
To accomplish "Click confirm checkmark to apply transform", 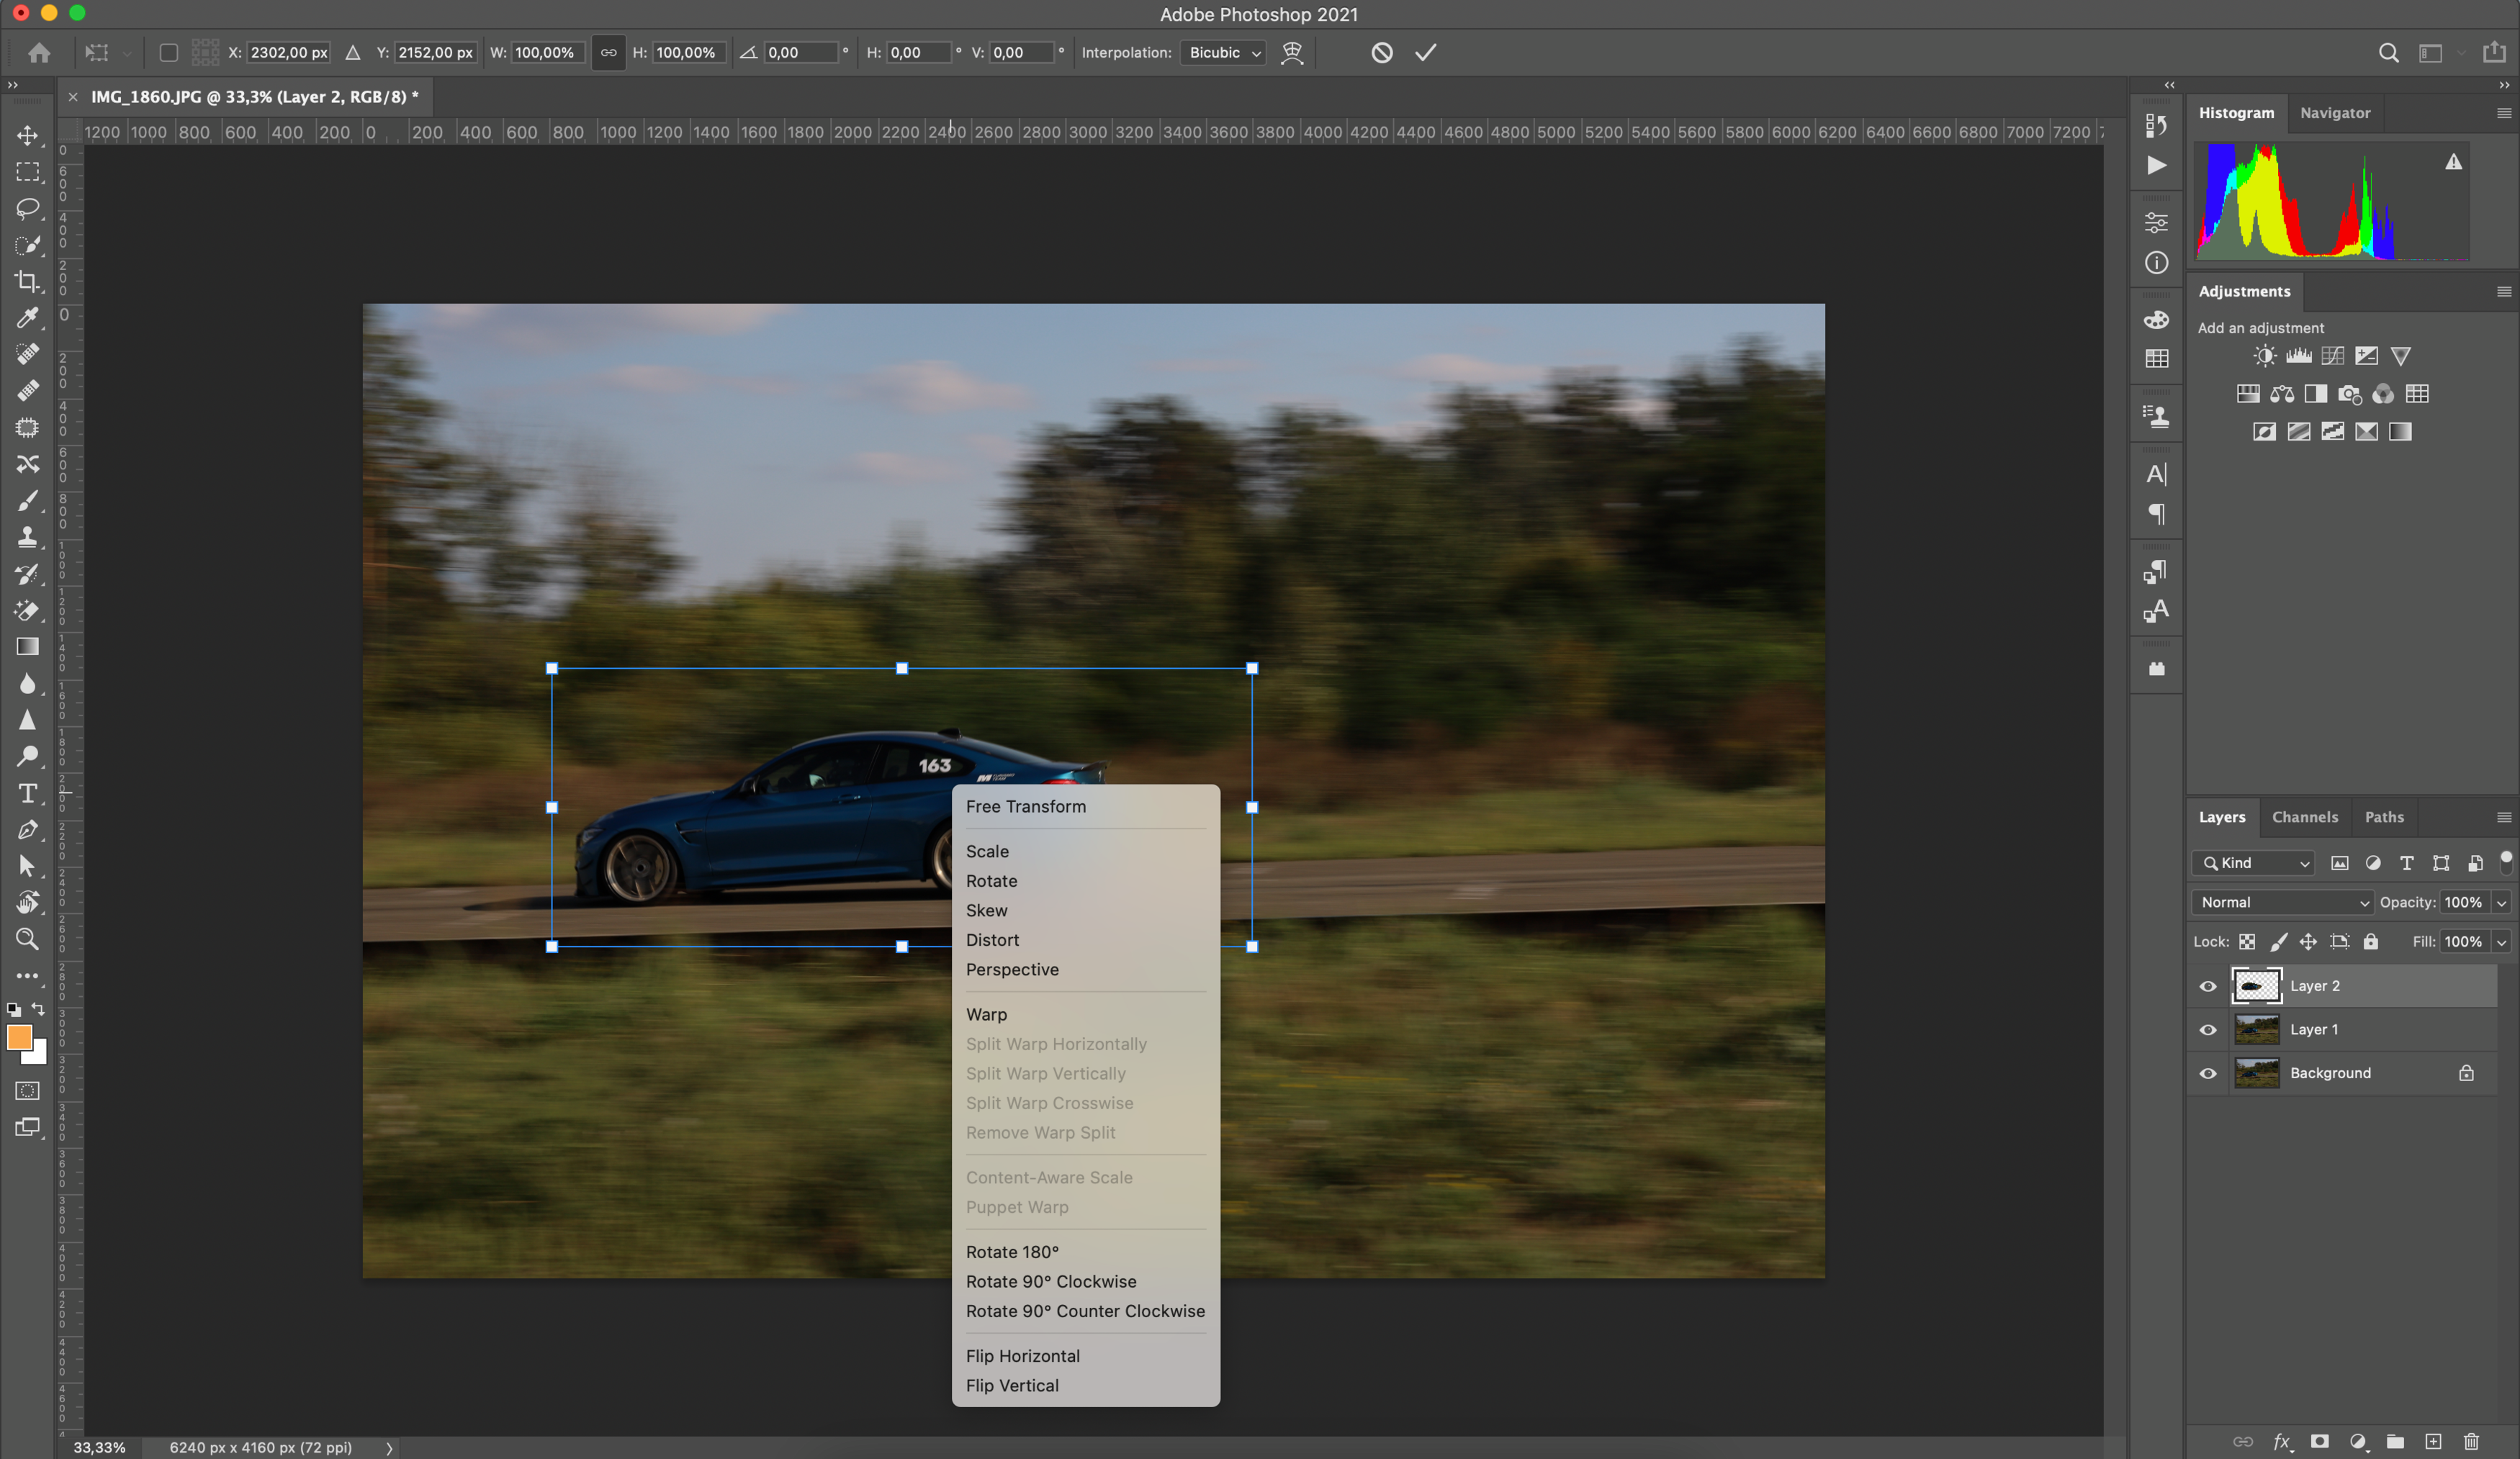I will (x=1428, y=52).
